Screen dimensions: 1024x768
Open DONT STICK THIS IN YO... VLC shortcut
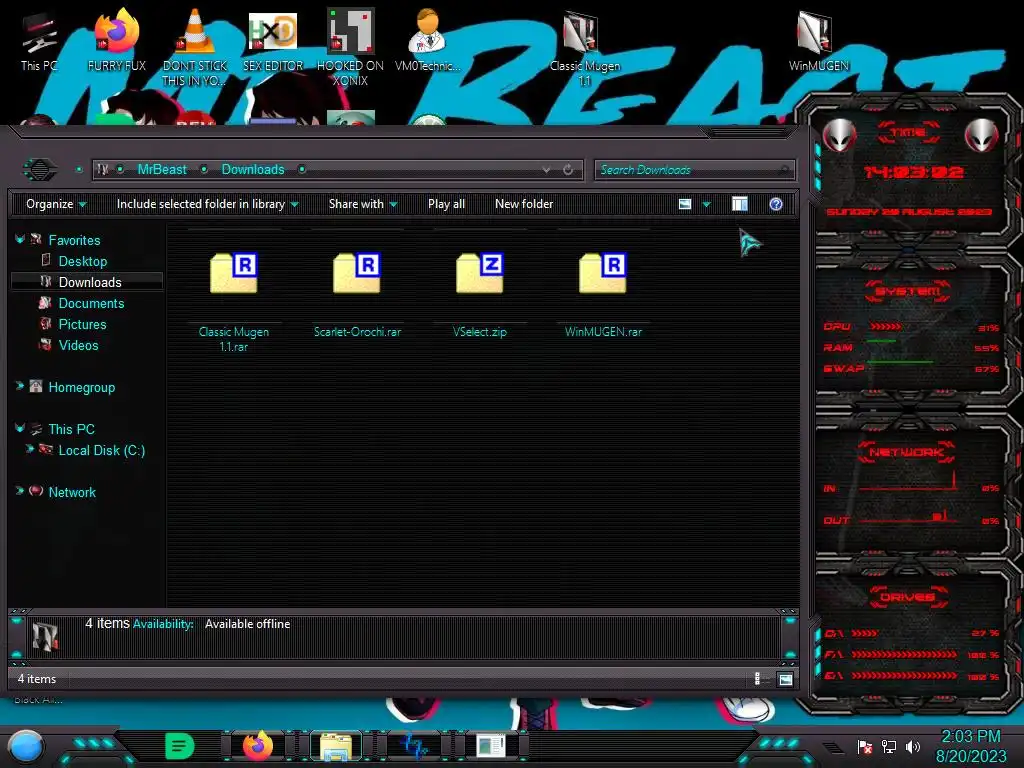click(195, 47)
